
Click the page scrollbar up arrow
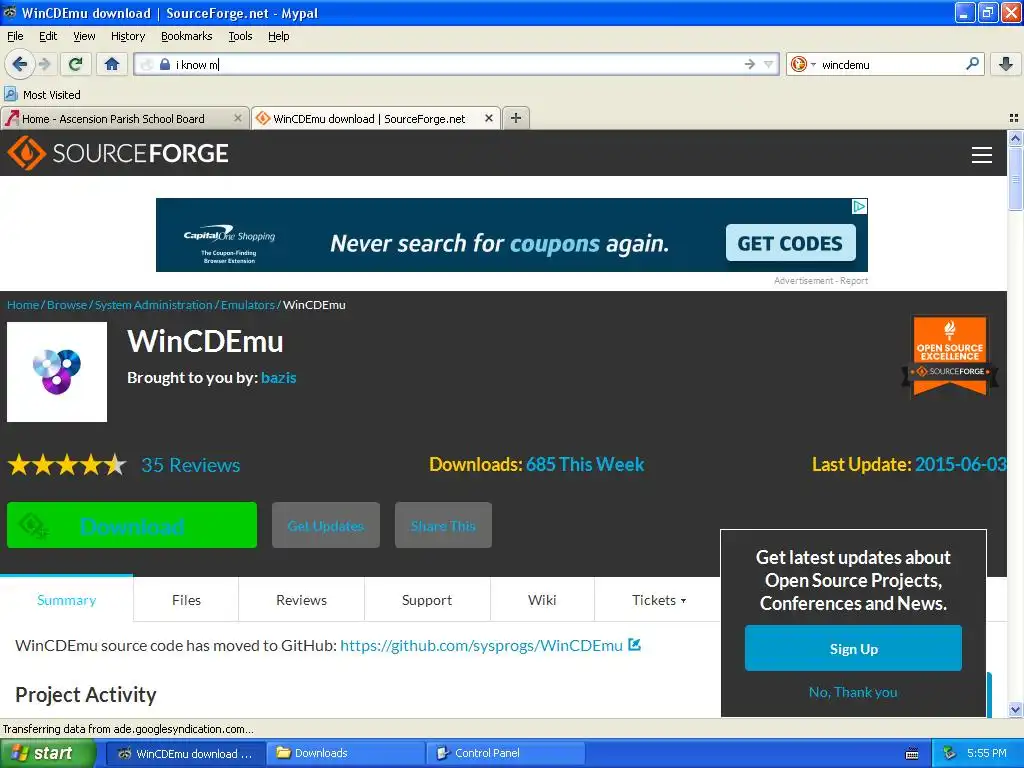click(1015, 138)
